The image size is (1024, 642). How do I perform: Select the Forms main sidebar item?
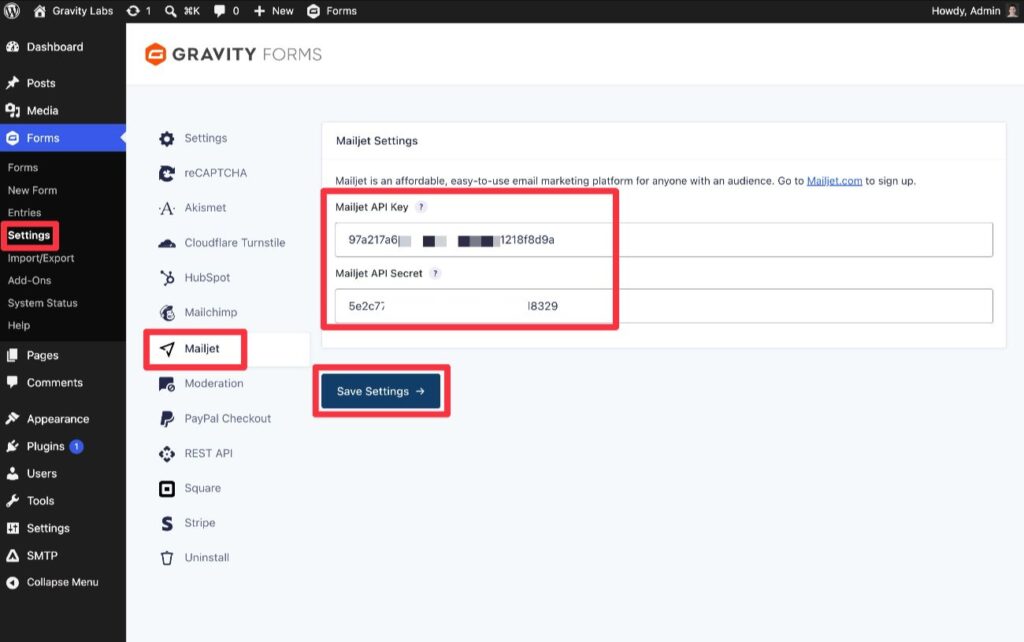tap(63, 138)
